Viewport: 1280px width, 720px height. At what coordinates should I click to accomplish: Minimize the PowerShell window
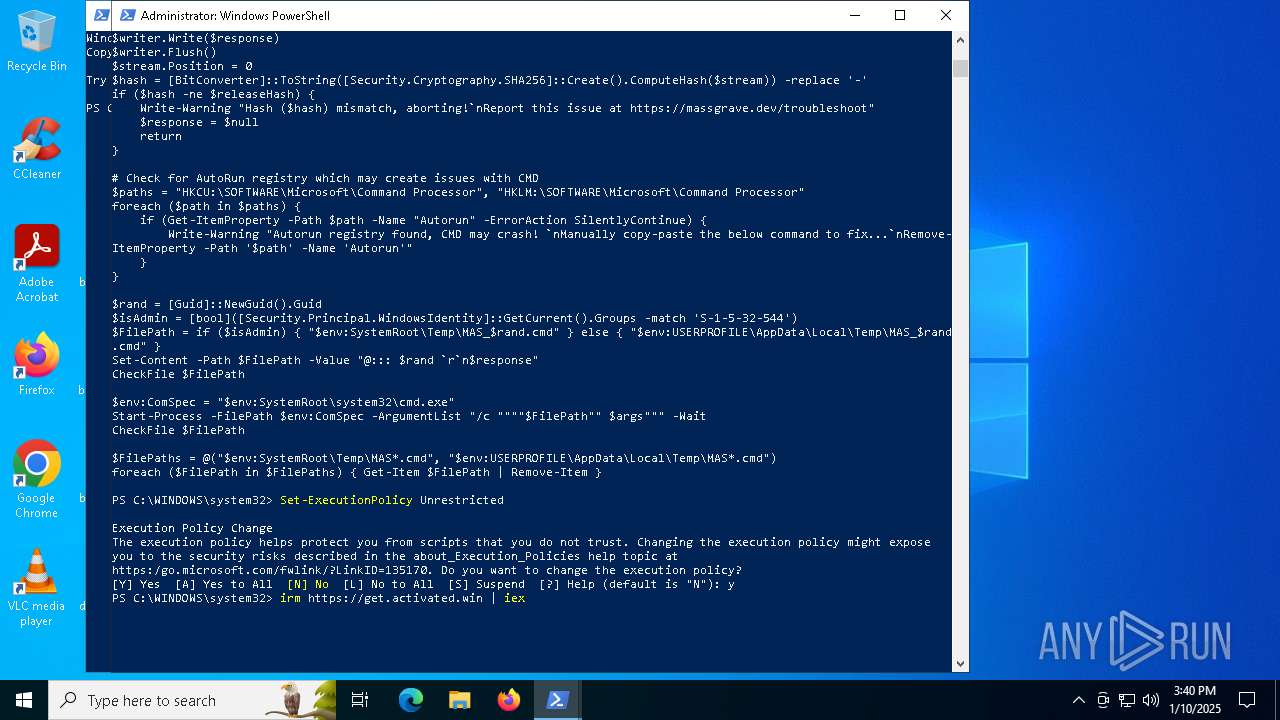click(x=854, y=15)
